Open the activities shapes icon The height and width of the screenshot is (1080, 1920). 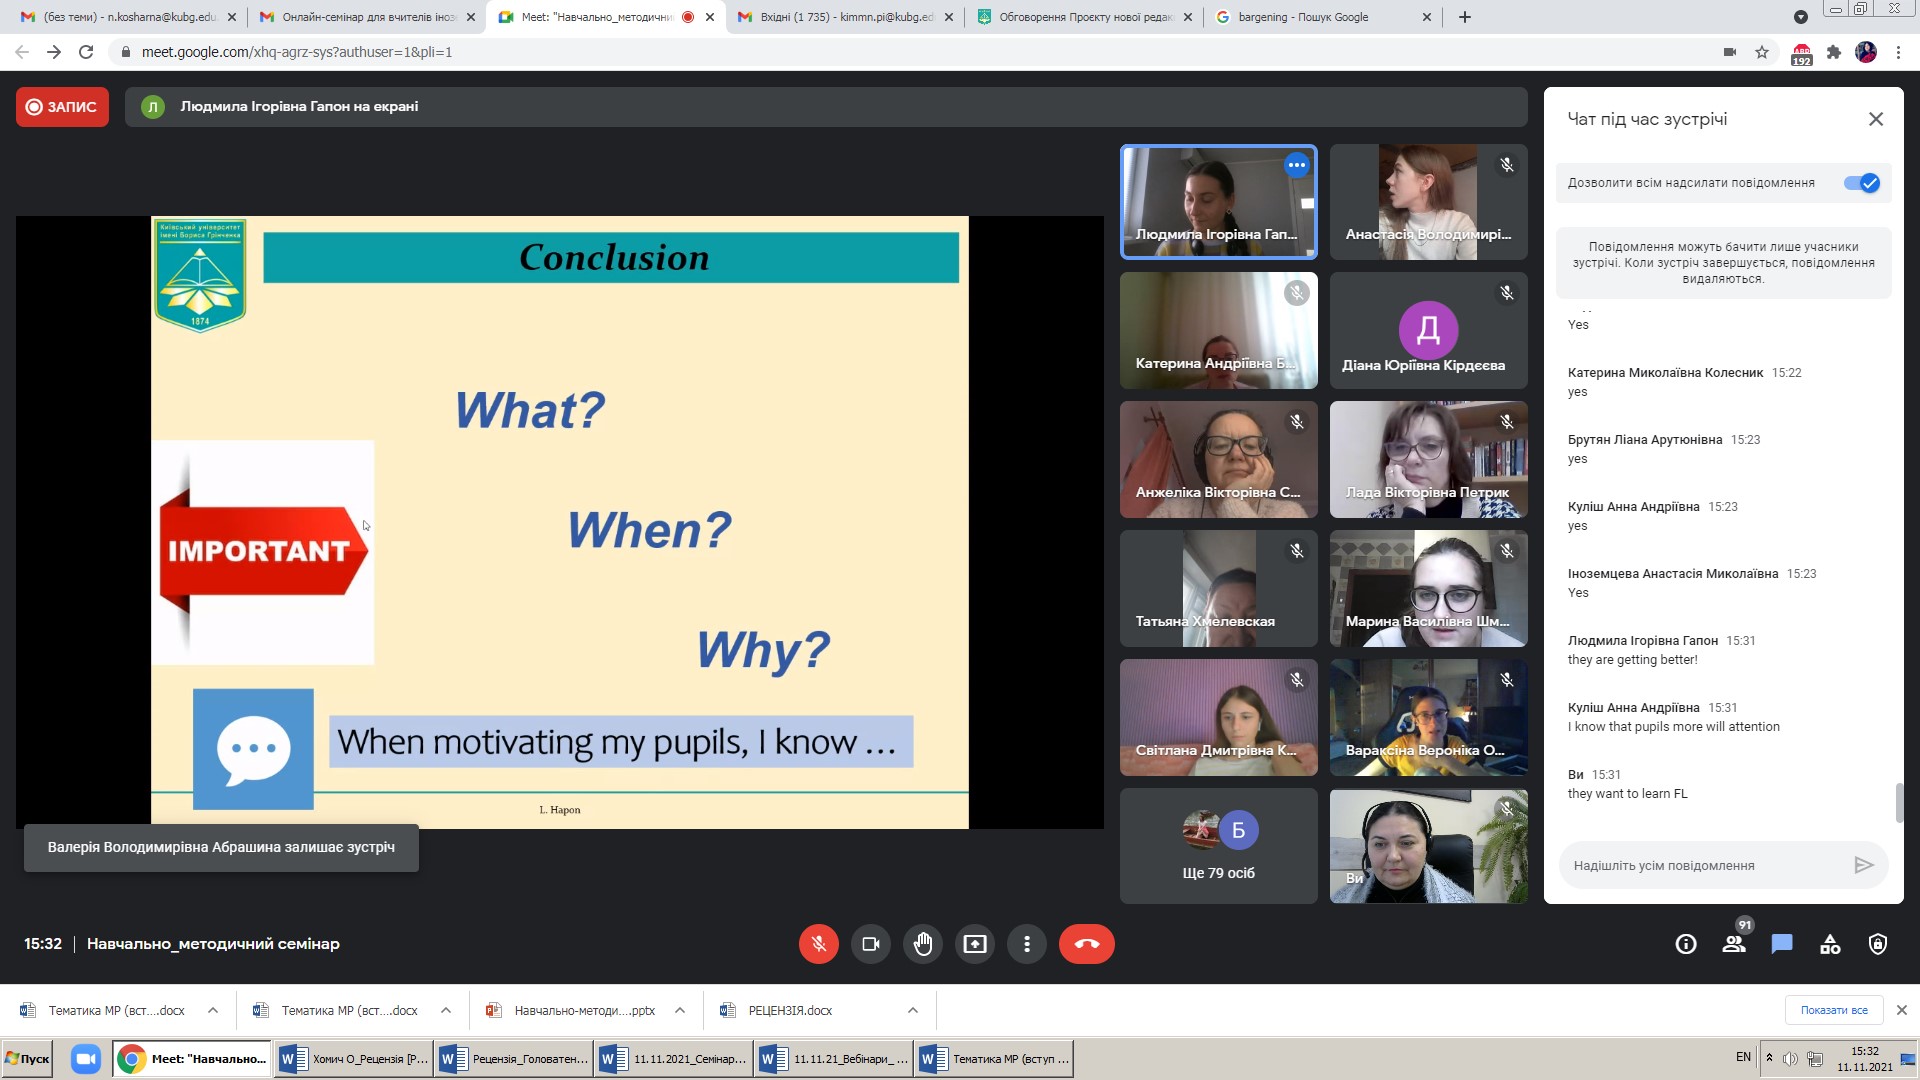1830,944
